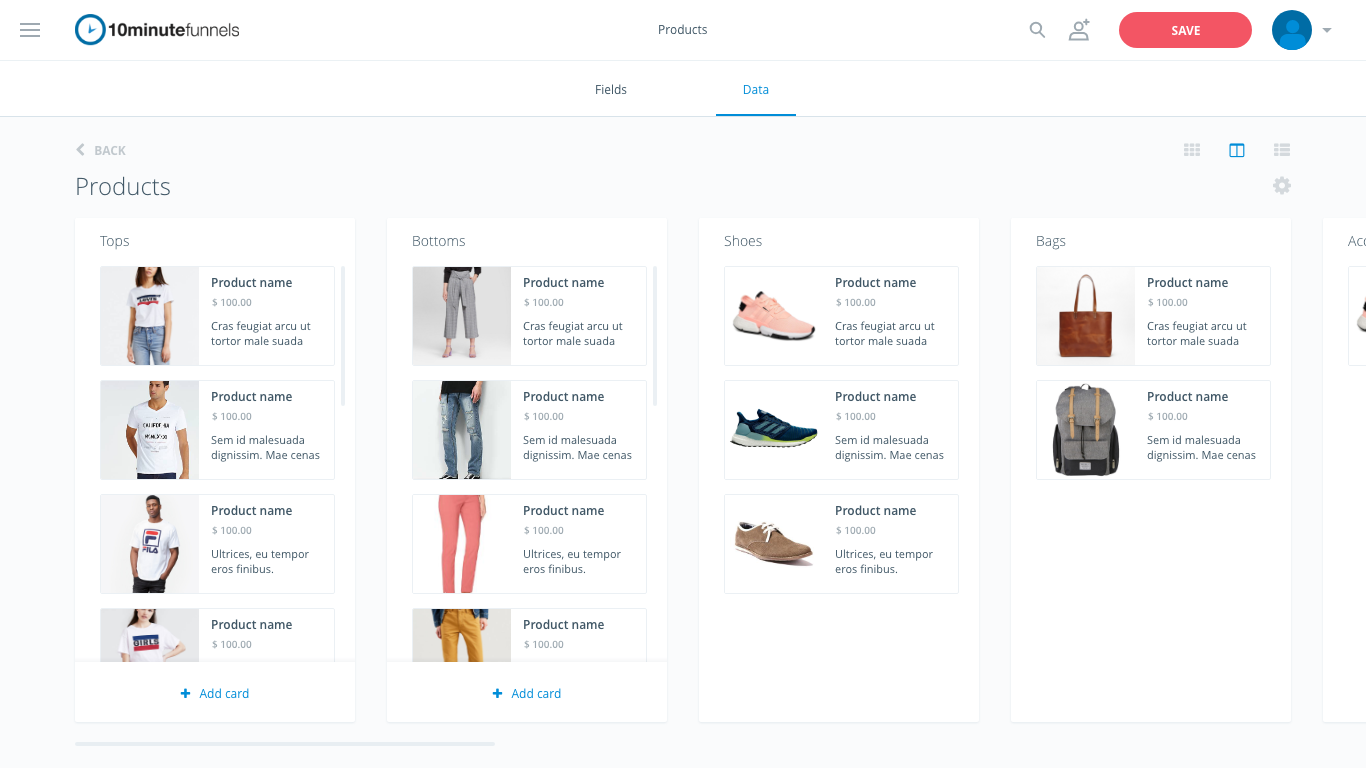
Task: Open Products settings gear icon
Action: click(x=1281, y=186)
